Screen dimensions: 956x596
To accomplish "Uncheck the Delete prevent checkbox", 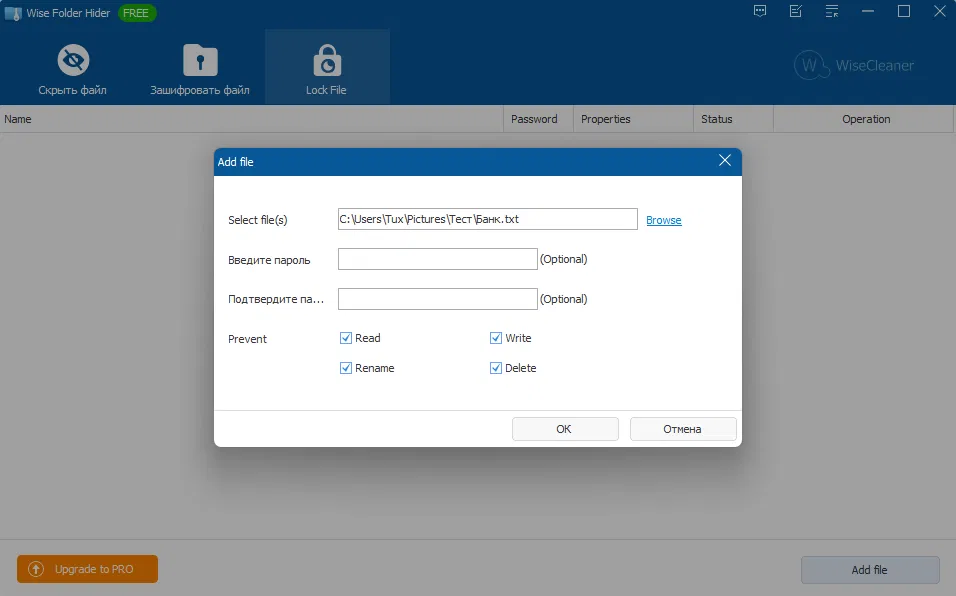I will tap(496, 368).
